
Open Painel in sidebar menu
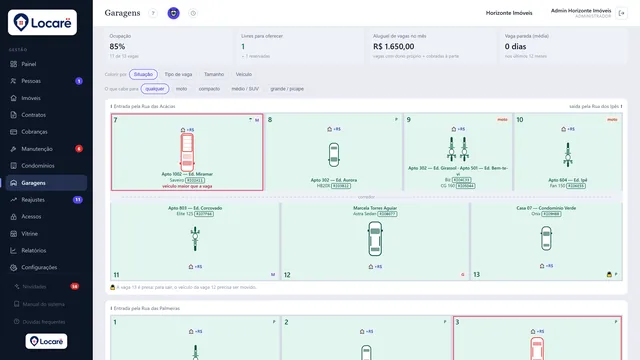[x=46, y=64]
